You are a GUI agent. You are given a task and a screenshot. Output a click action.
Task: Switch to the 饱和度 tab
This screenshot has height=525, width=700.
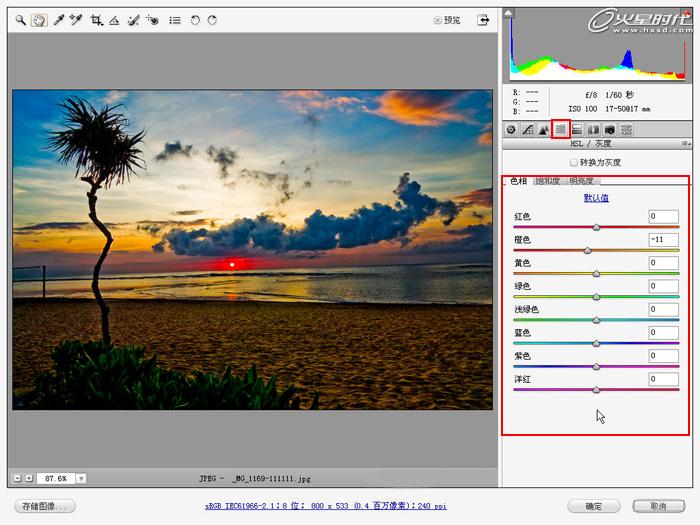coord(548,181)
